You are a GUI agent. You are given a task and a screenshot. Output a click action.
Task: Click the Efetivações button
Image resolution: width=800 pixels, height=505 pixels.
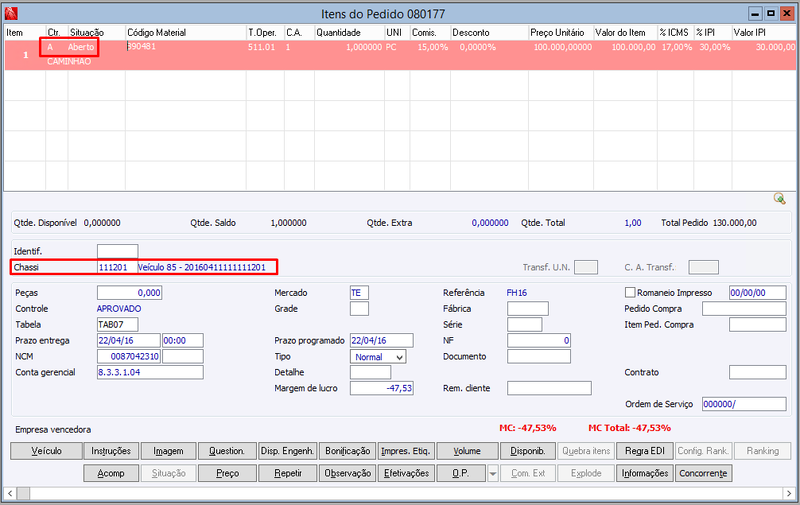pos(406,473)
